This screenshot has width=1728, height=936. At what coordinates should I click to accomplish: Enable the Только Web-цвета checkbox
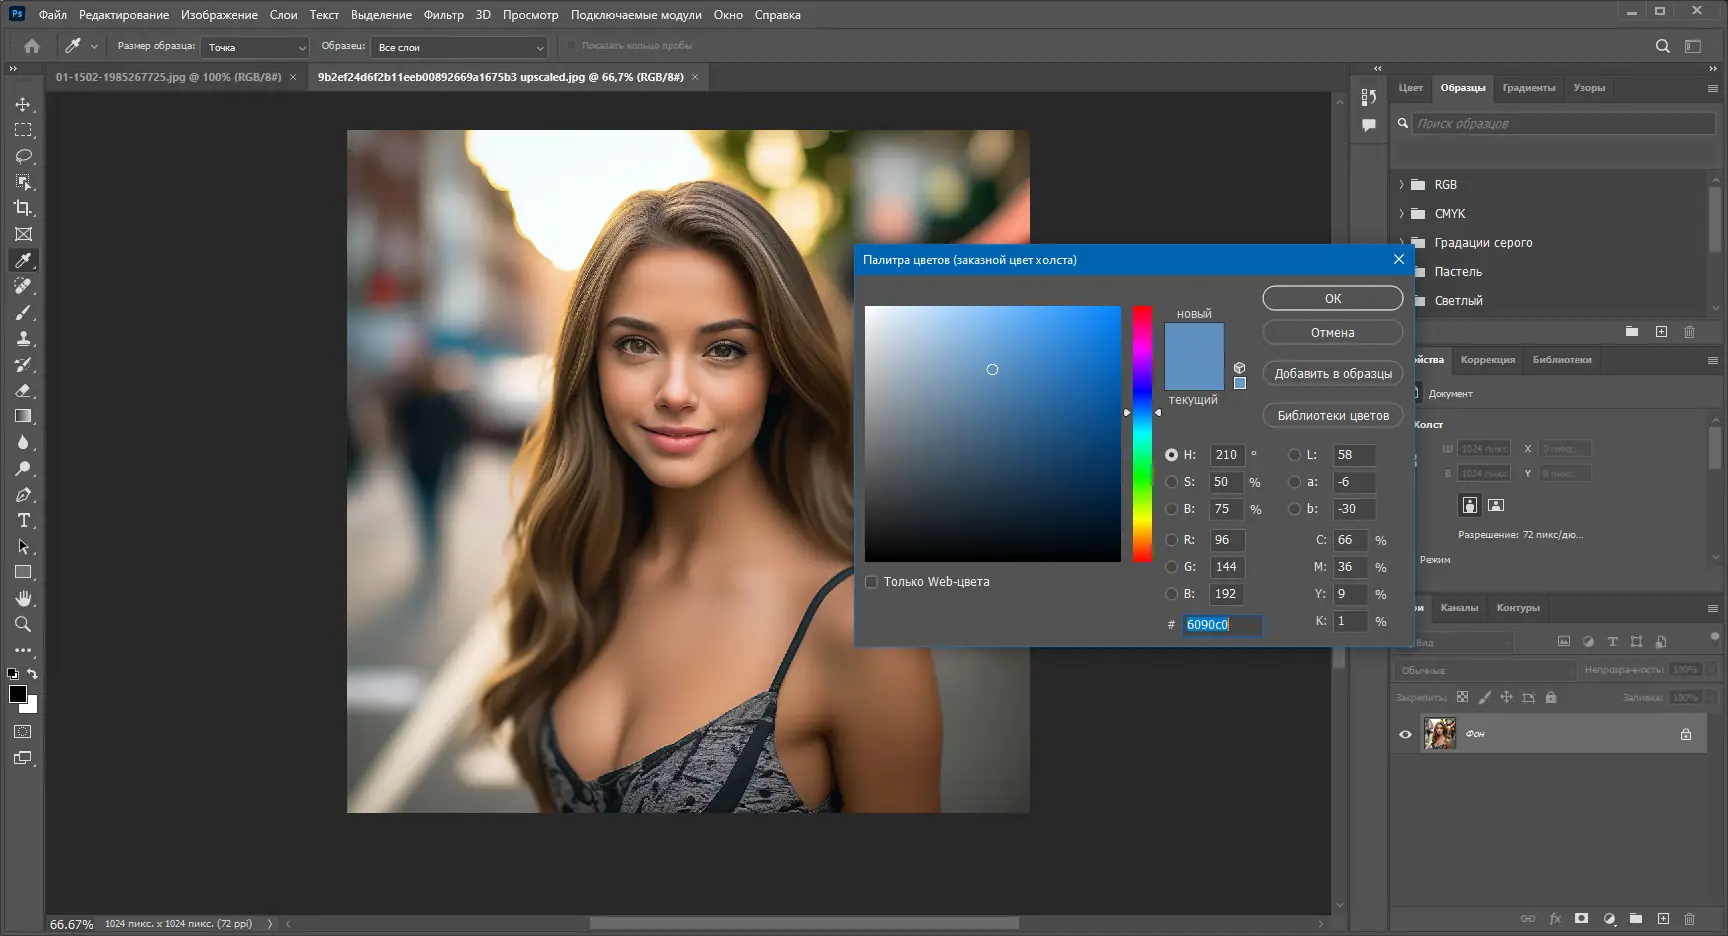coord(871,581)
